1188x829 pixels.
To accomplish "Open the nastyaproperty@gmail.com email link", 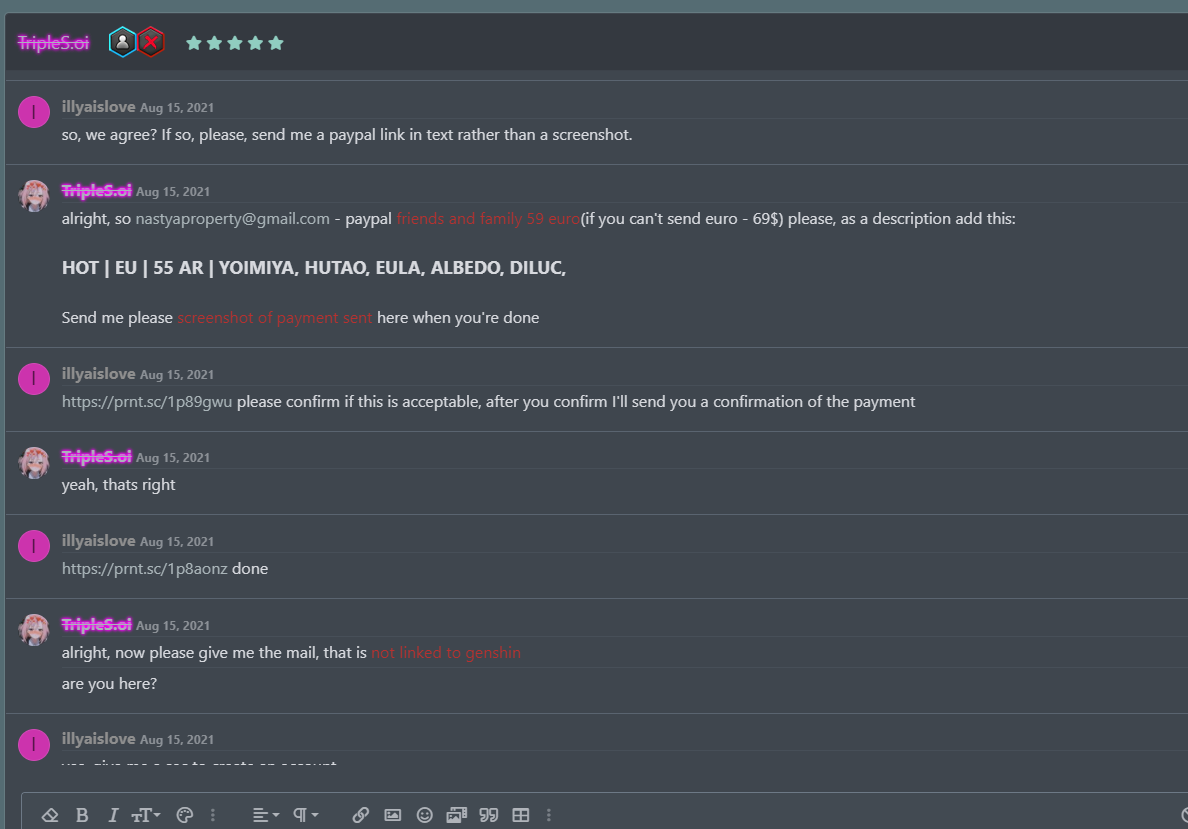I will pos(233,219).
